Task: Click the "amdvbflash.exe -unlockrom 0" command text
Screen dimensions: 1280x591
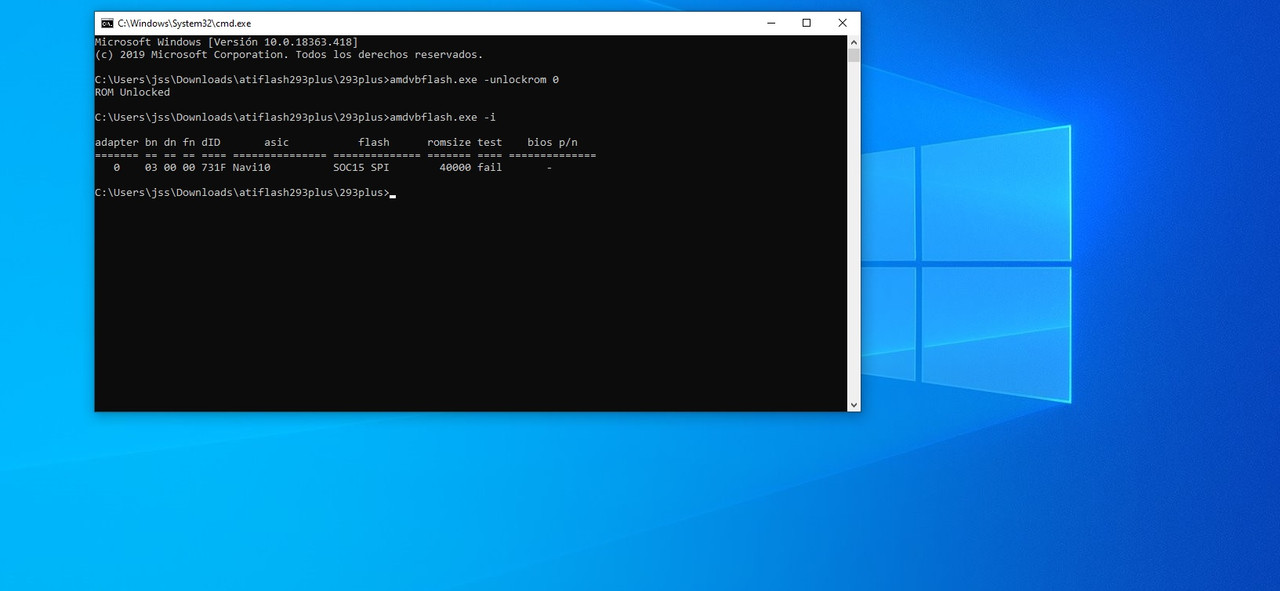Action: coord(474,79)
